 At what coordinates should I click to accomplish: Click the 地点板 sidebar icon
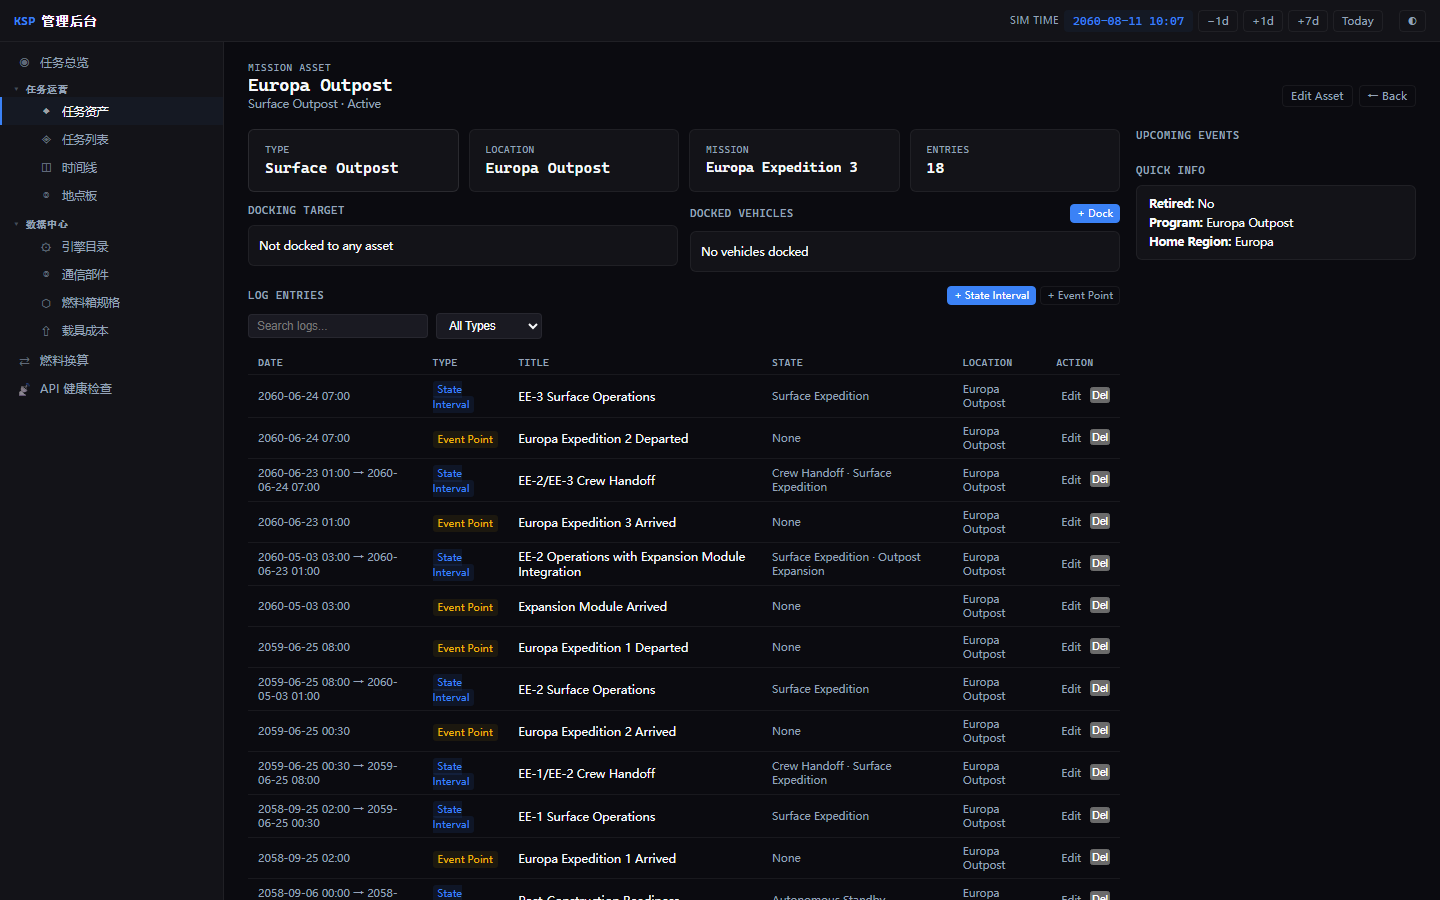click(x=46, y=196)
